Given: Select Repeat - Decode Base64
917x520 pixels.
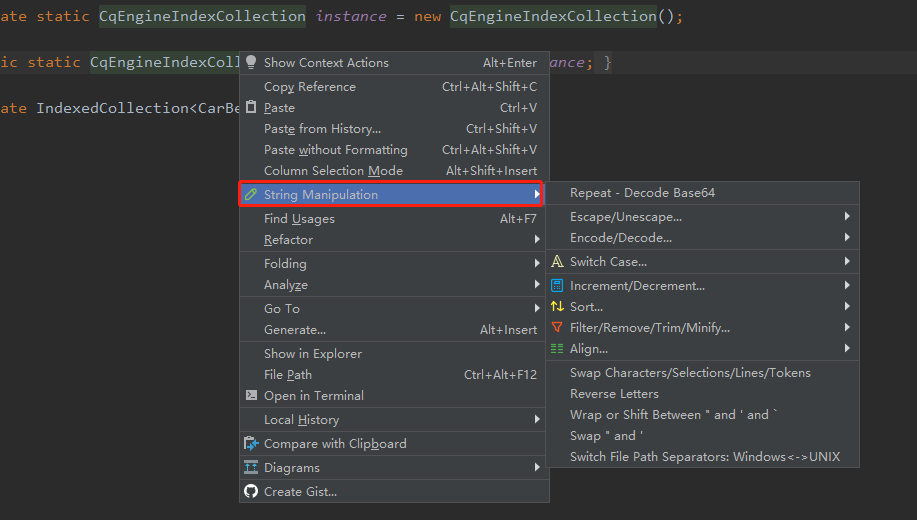Looking at the screenshot, I should pyautogui.click(x=642, y=192).
